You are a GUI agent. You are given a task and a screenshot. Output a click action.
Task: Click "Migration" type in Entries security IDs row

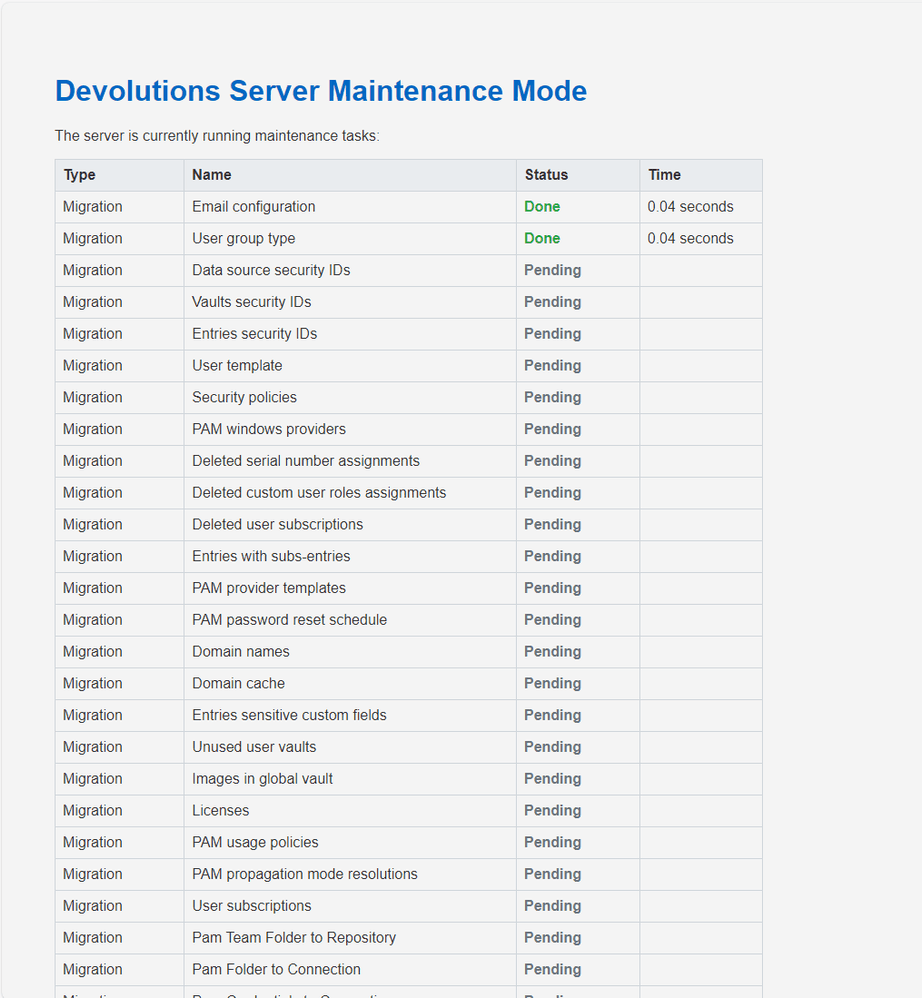(92, 334)
